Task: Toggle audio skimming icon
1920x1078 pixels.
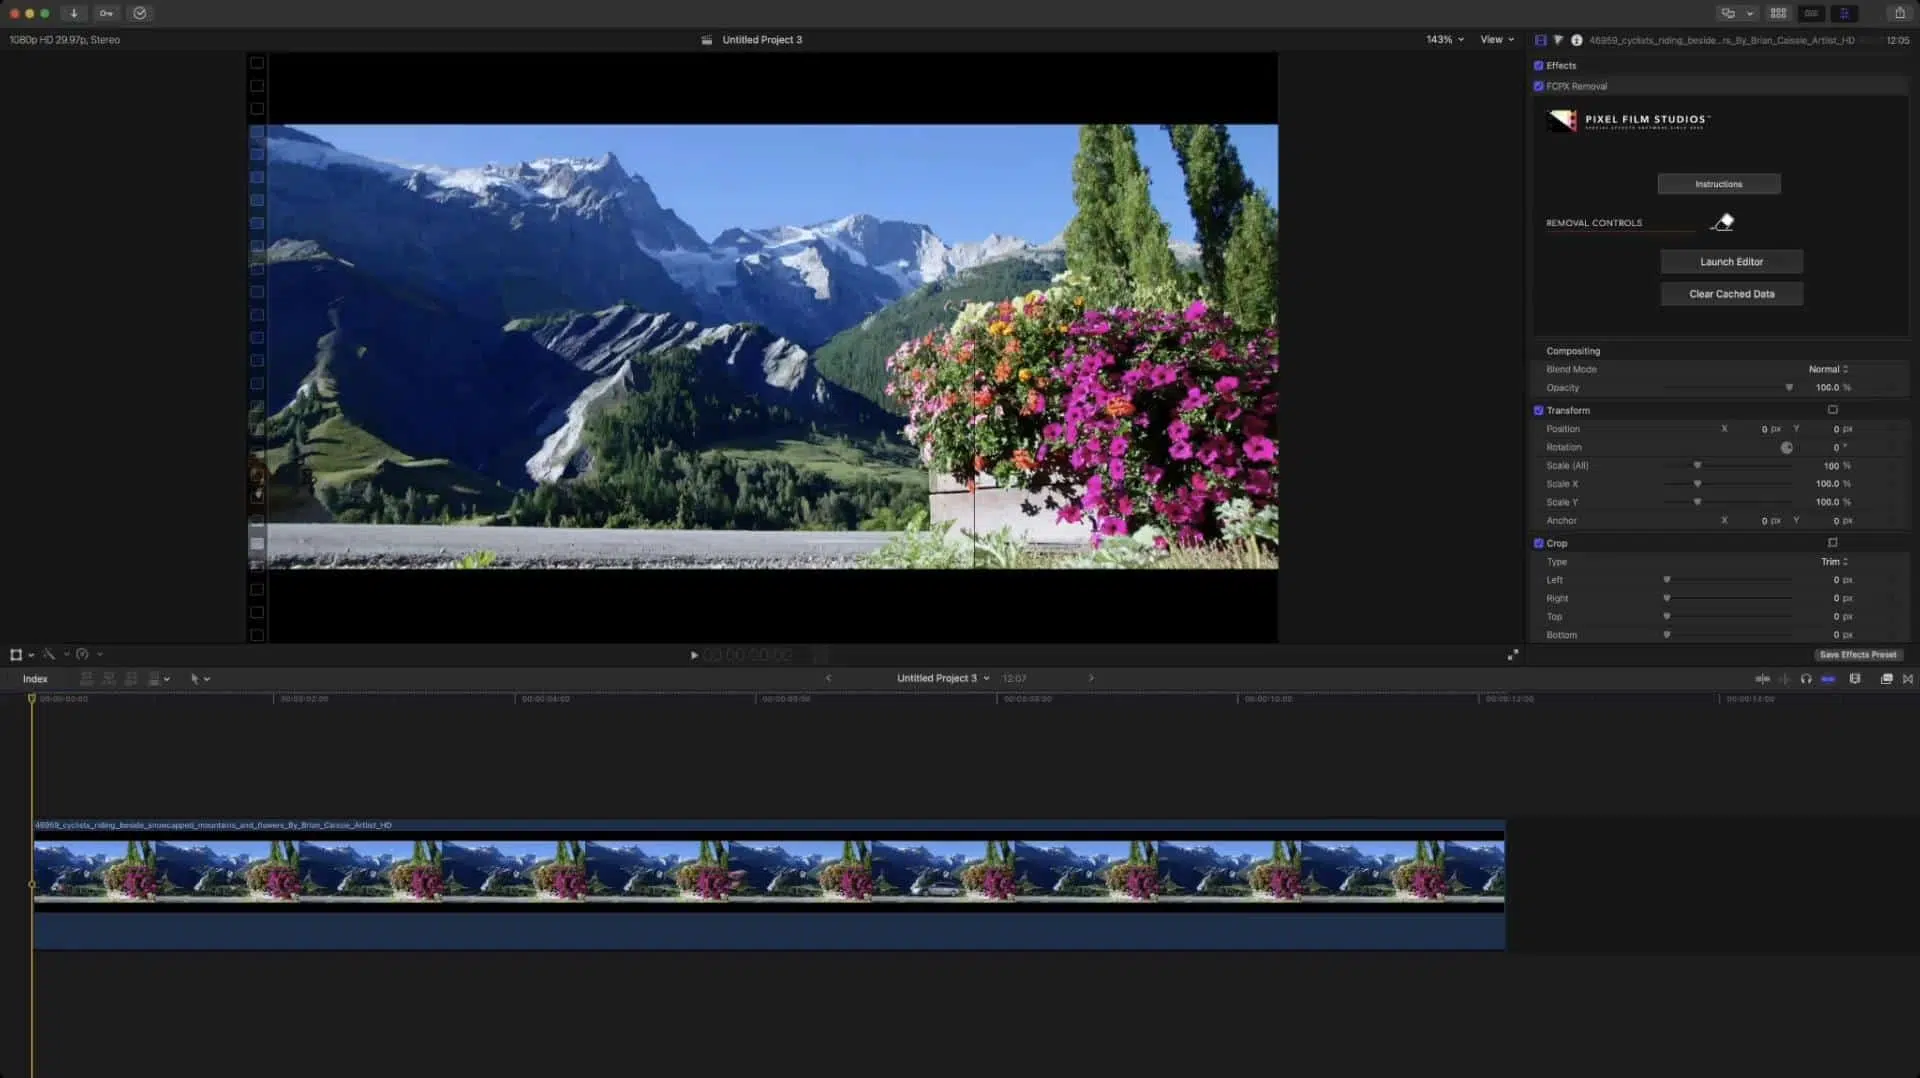Action: (x=1784, y=679)
